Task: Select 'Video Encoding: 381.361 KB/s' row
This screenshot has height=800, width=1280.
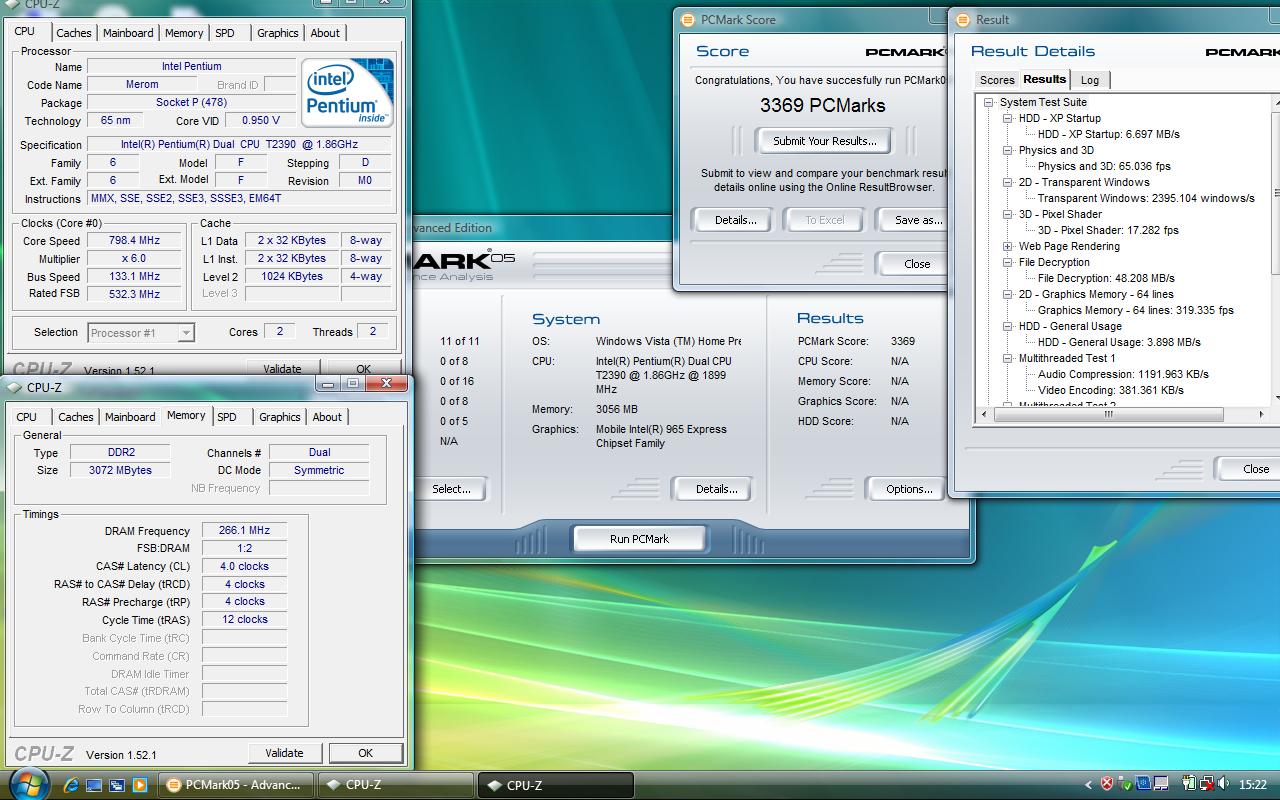Action: pyautogui.click(x=1110, y=390)
